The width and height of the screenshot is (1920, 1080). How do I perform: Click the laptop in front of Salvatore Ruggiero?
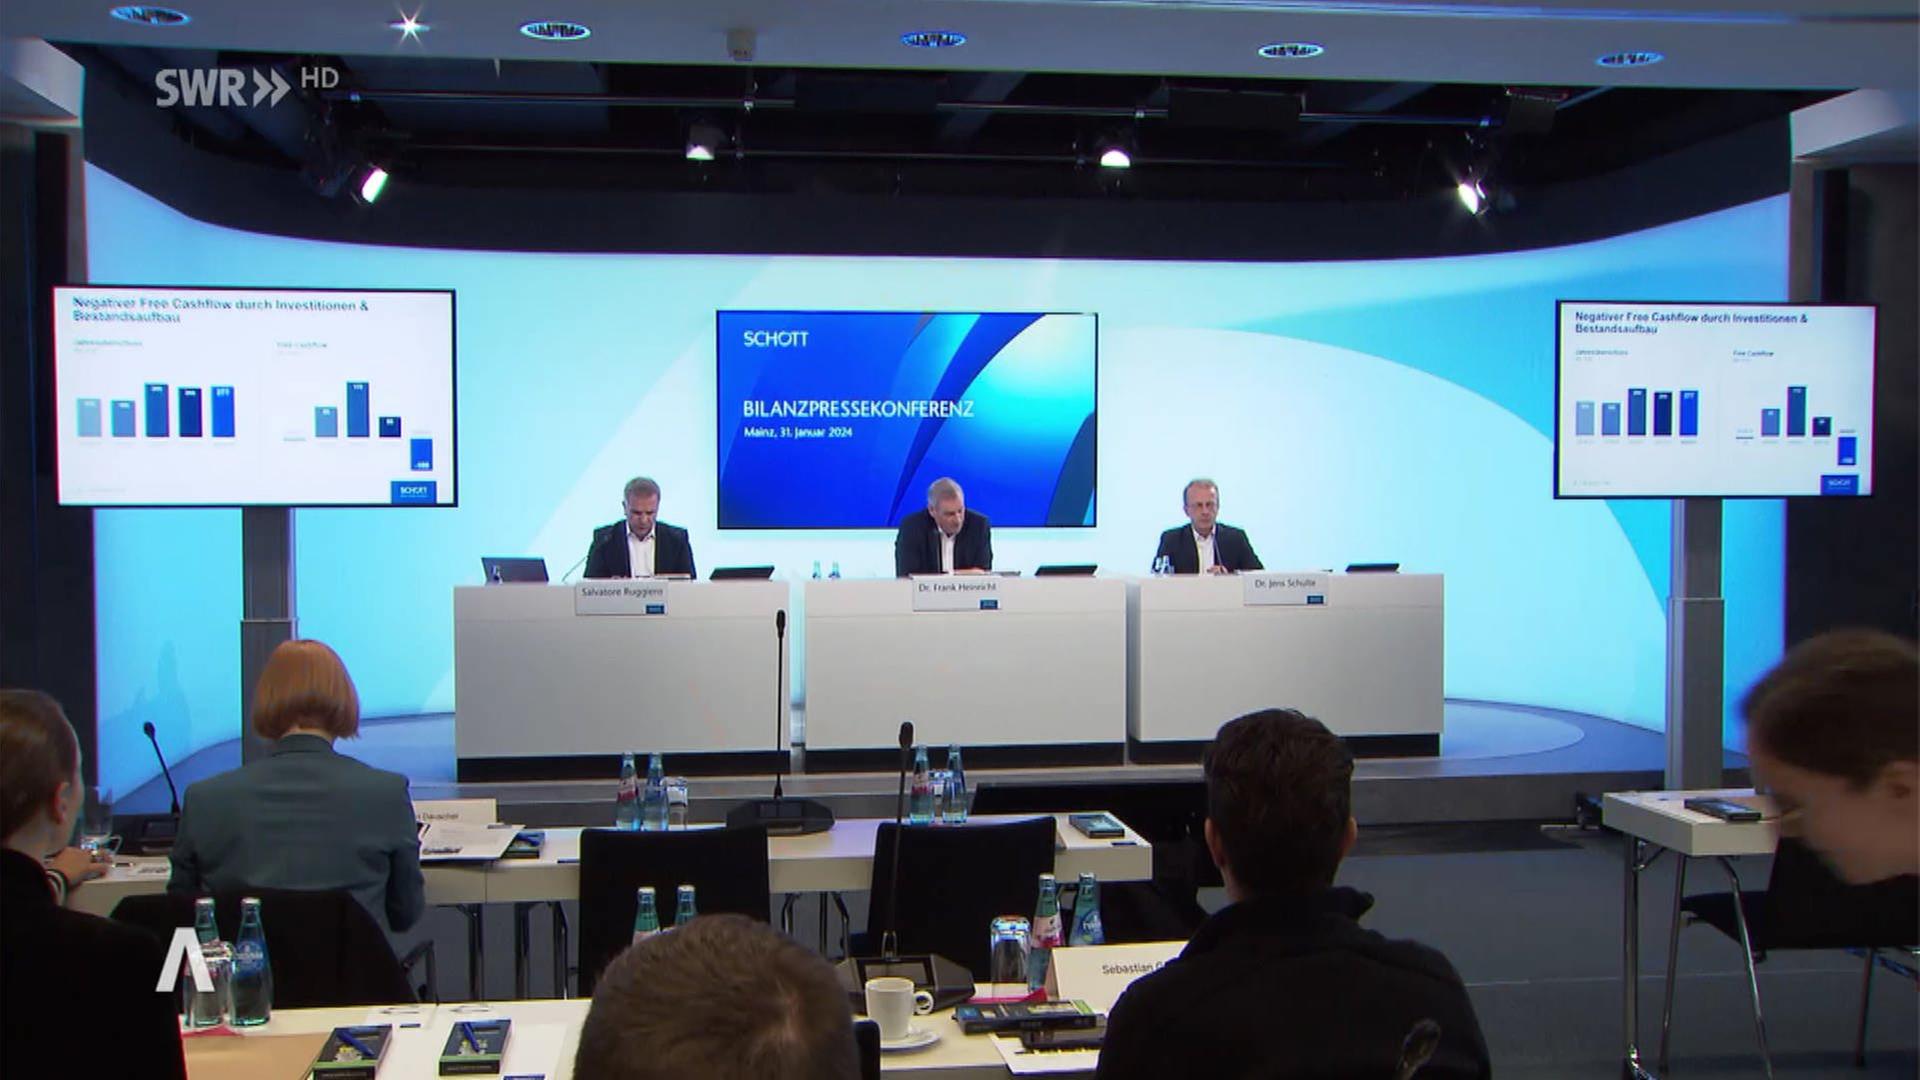pos(514,570)
